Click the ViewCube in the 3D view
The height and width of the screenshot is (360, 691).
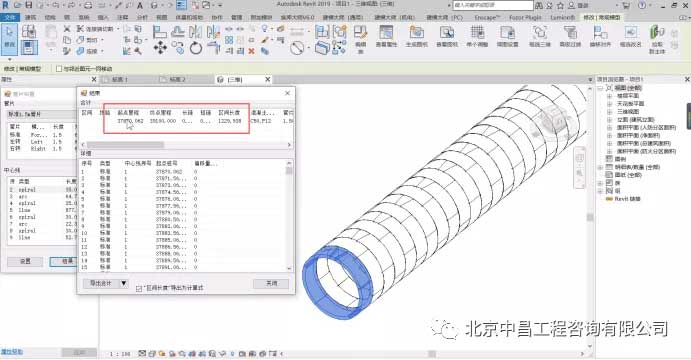click(550, 119)
